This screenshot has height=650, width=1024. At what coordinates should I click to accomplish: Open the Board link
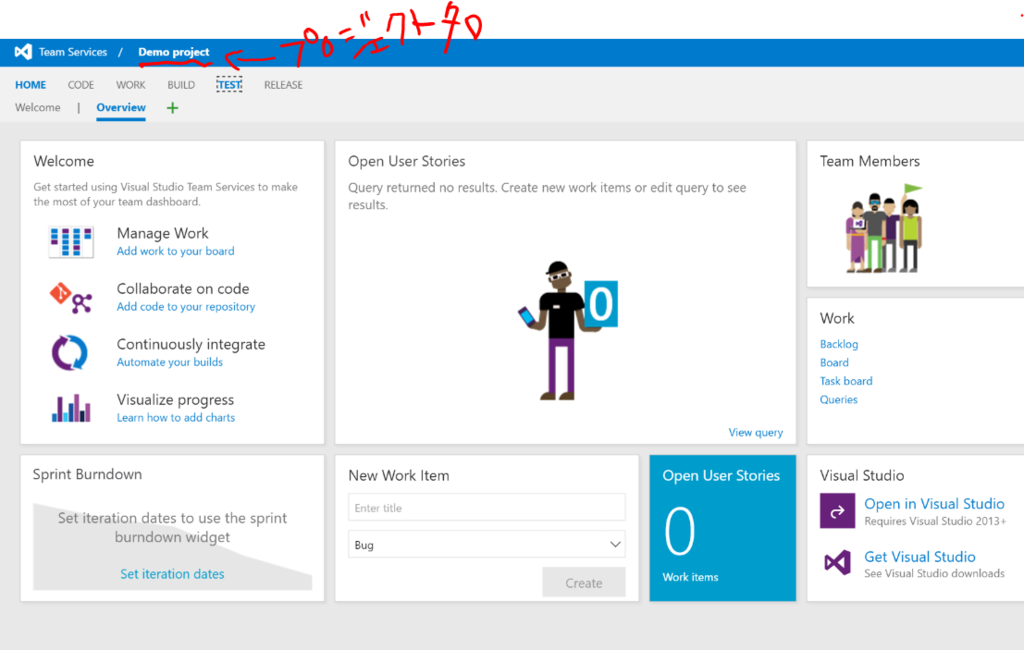click(x=834, y=362)
